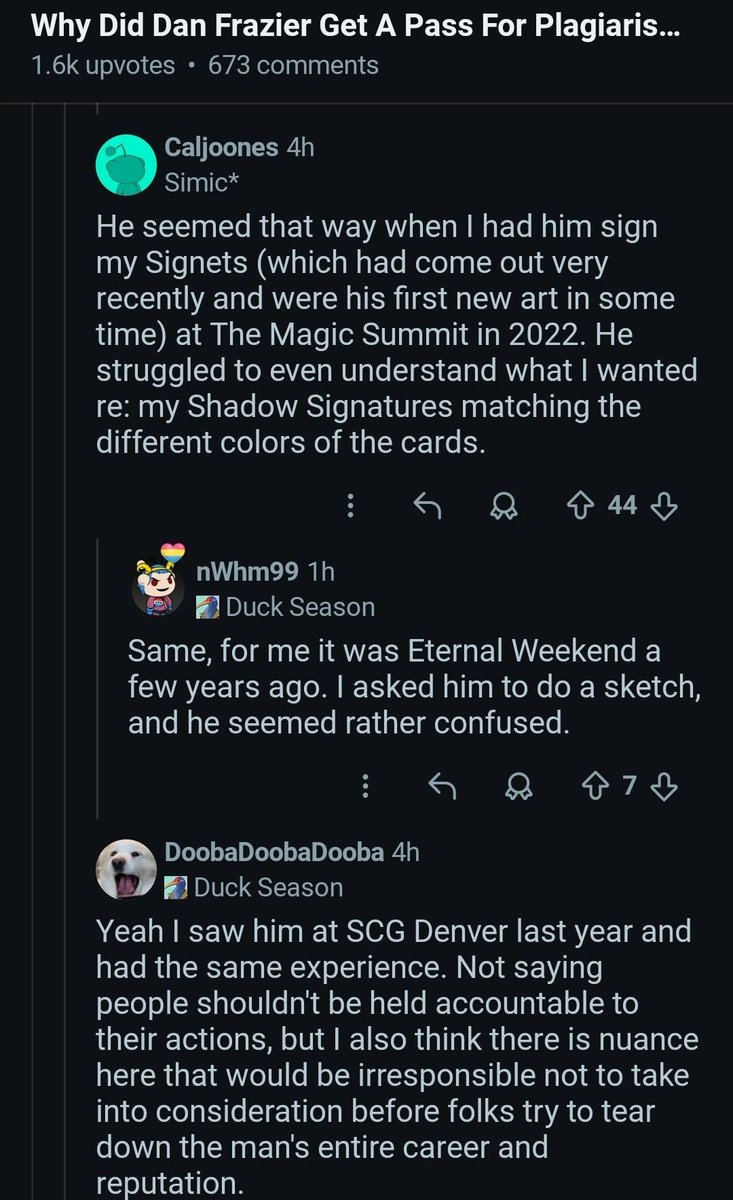Viewport: 733px width, 1200px height.
Task: Tap nWhm99's avatar image
Action: tap(158, 583)
